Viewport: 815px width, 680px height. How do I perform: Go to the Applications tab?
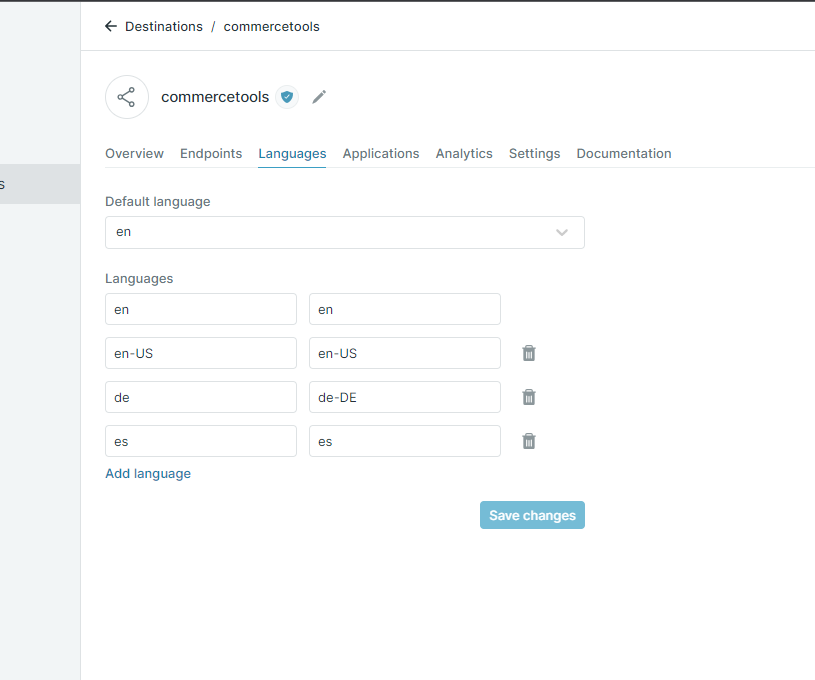point(380,153)
